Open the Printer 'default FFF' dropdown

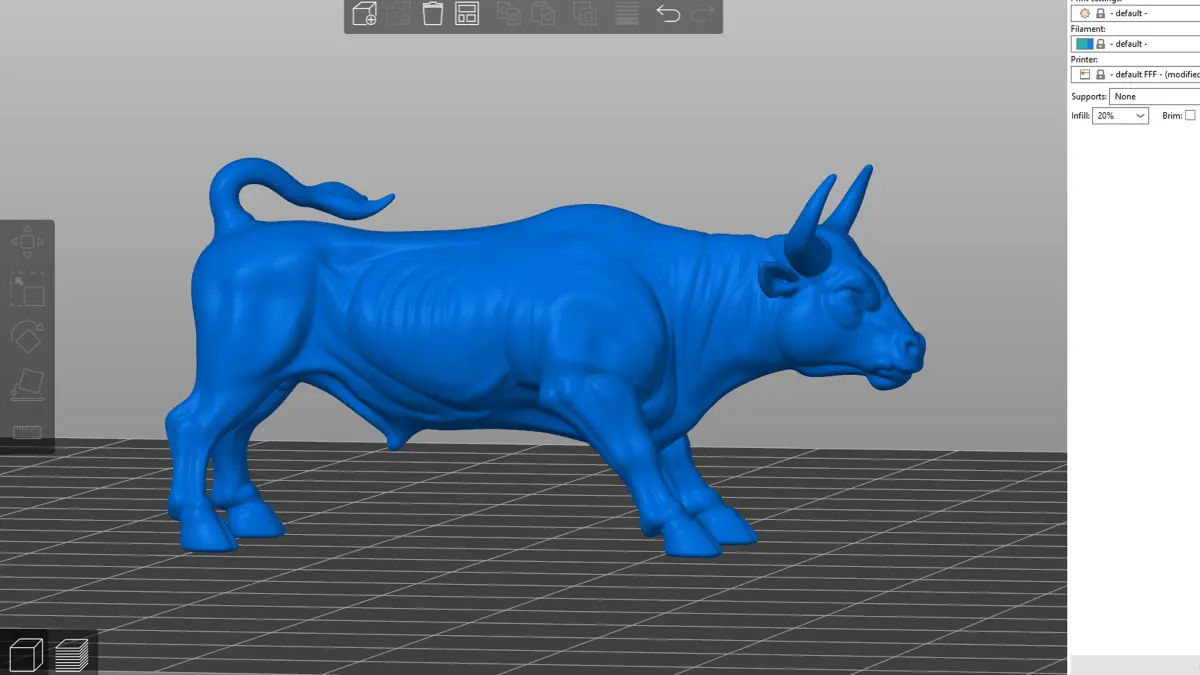1135,75
